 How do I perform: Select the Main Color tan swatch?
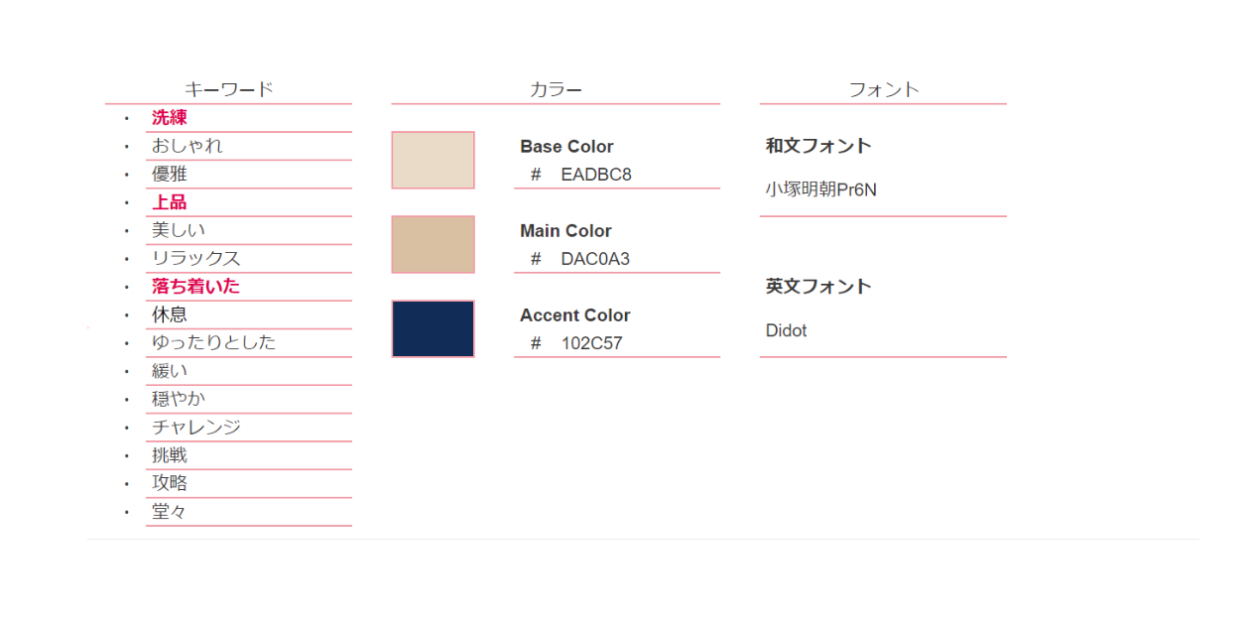[433, 244]
